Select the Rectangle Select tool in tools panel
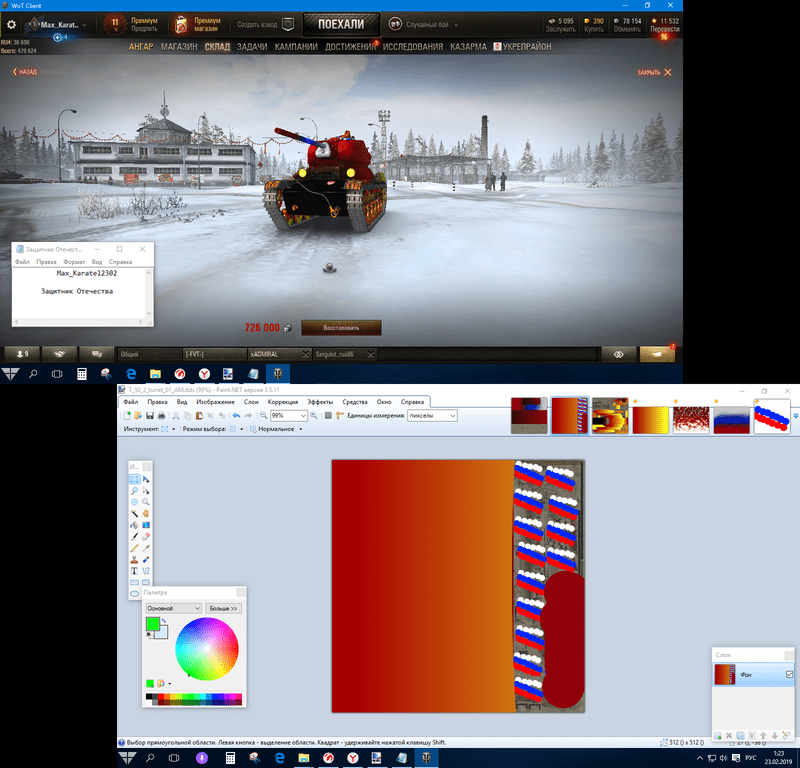This screenshot has height=768, width=800. pos(134,479)
